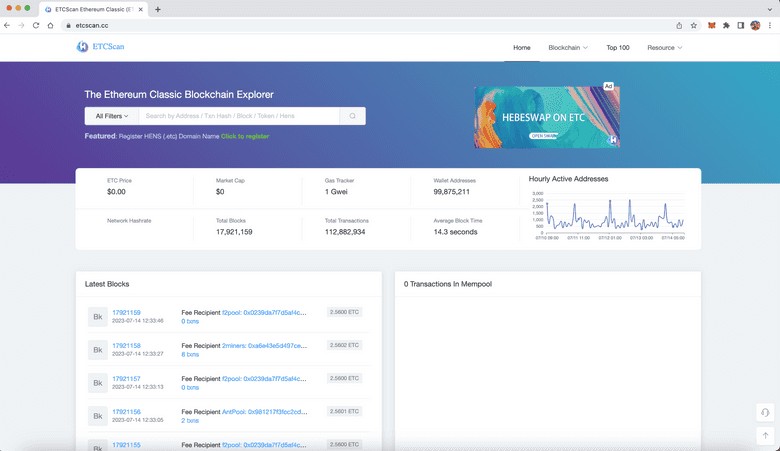Viewport: 780px width, 451px height.
Task: Bookmark this page with the star icon
Action: tap(694, 25)
